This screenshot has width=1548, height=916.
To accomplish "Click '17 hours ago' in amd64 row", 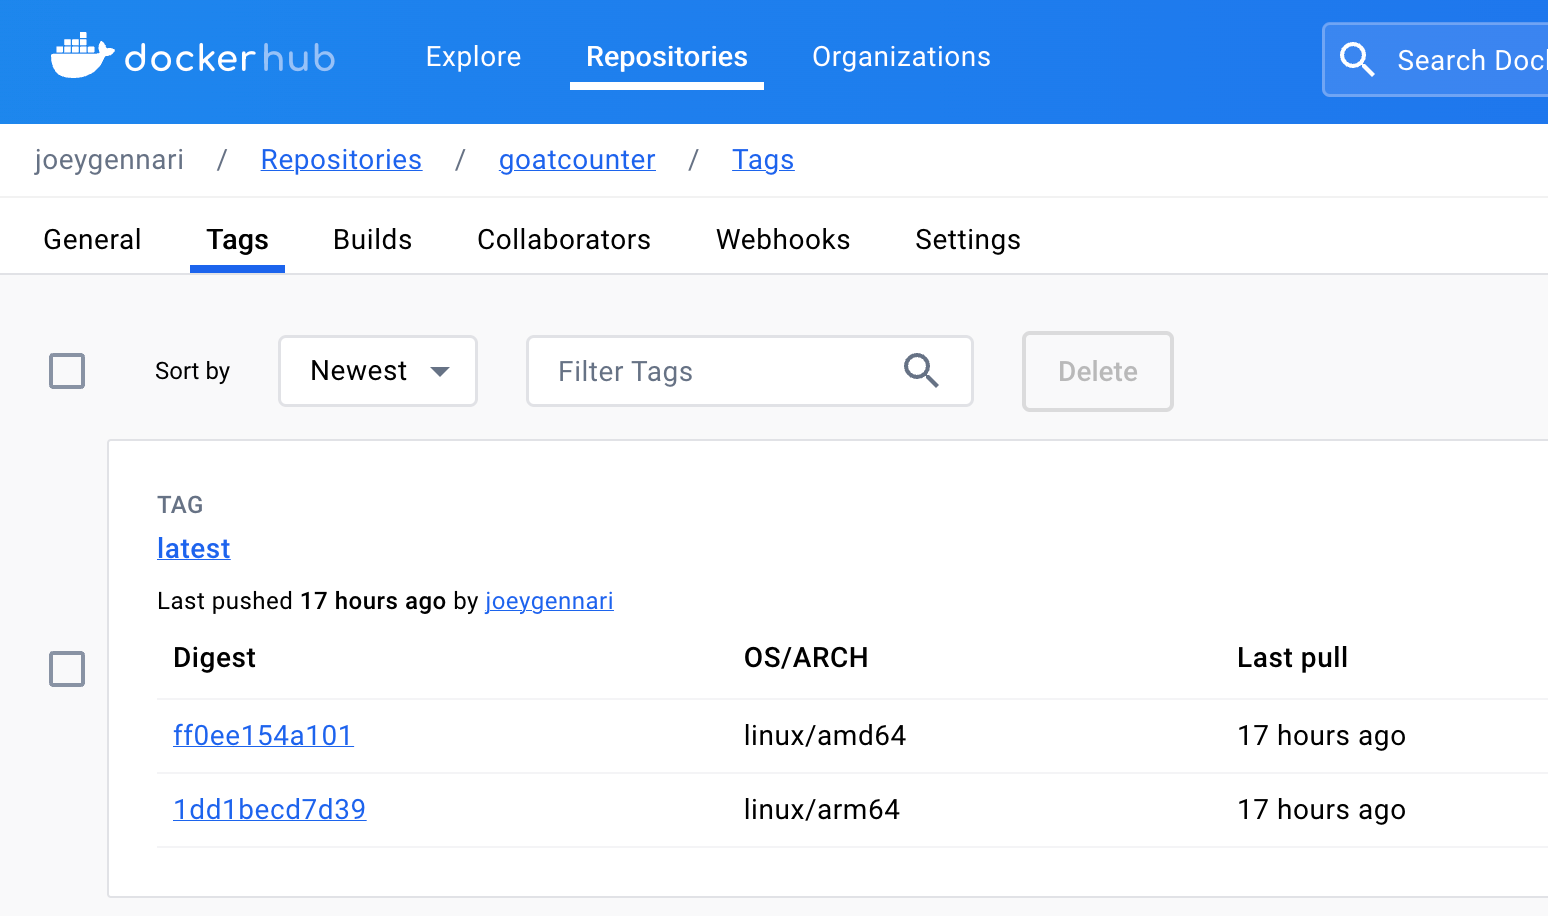I will click(x=1321, y=736).
